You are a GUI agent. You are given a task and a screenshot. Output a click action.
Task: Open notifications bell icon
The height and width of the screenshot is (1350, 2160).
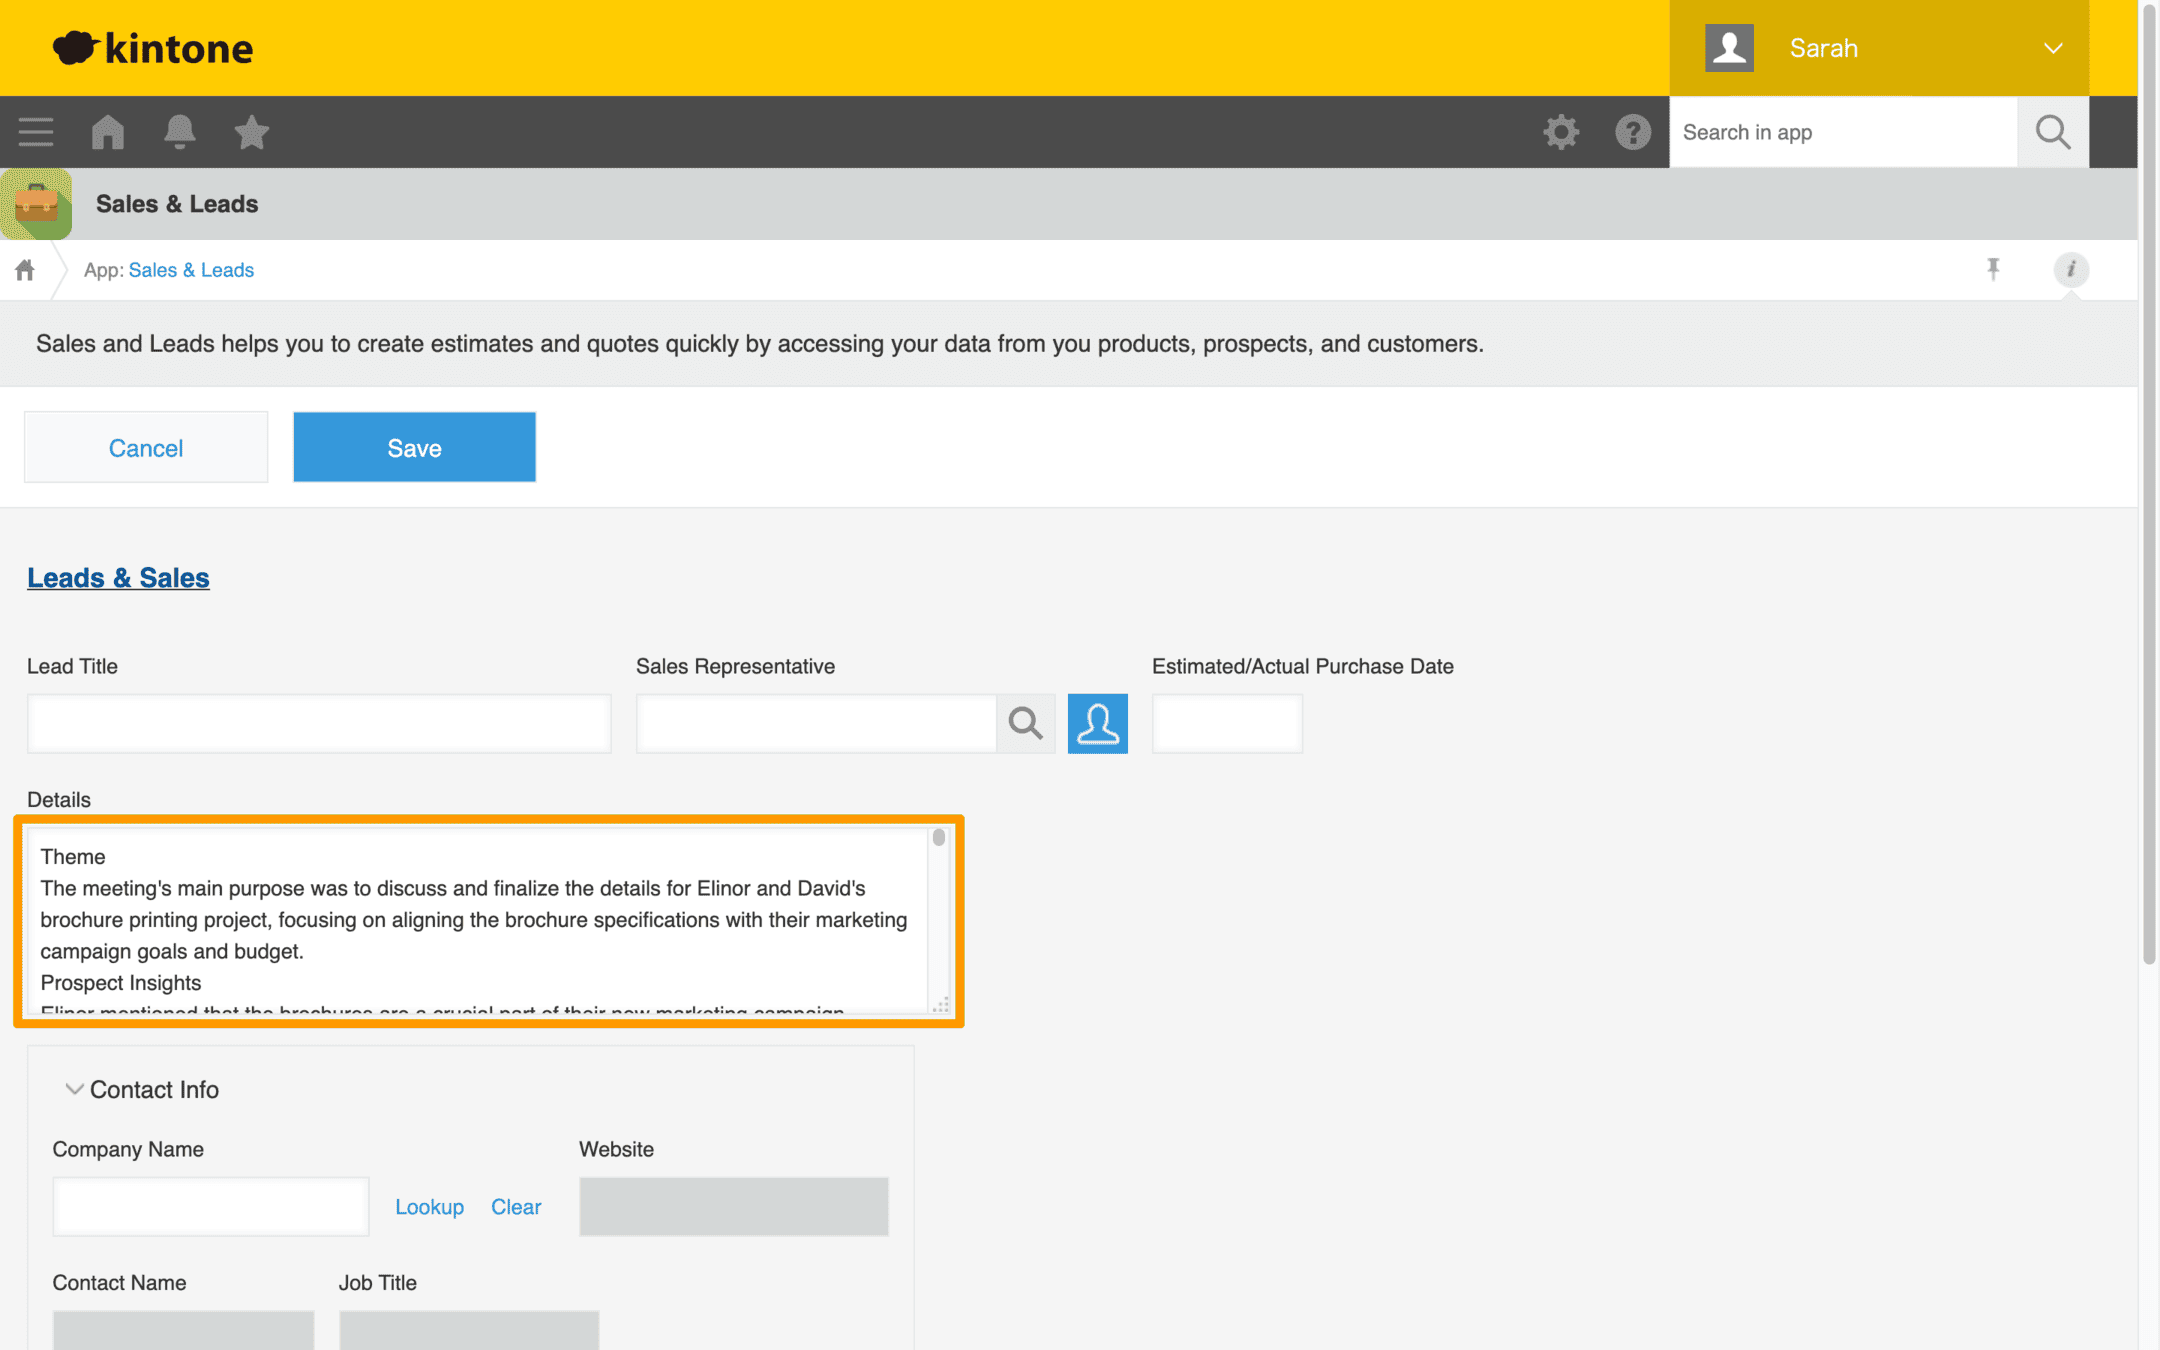[180, 132]
